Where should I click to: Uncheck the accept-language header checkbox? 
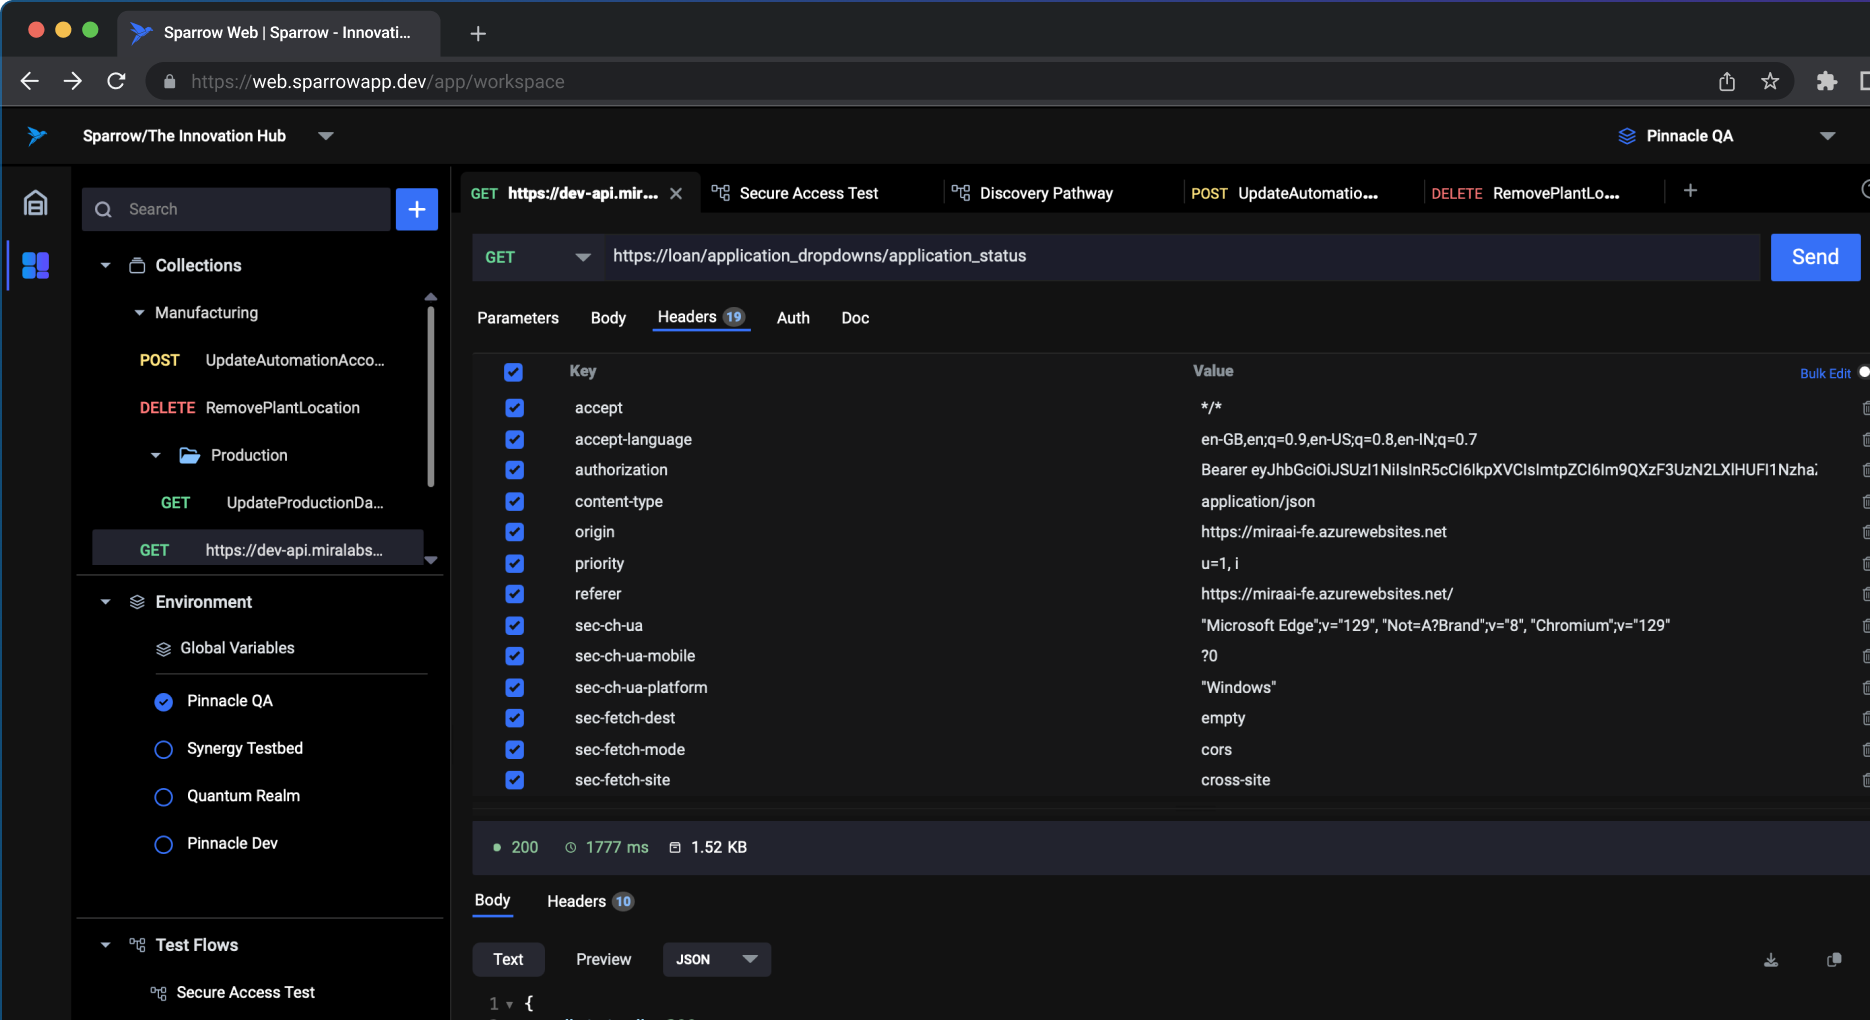click(x=514, y=439)
